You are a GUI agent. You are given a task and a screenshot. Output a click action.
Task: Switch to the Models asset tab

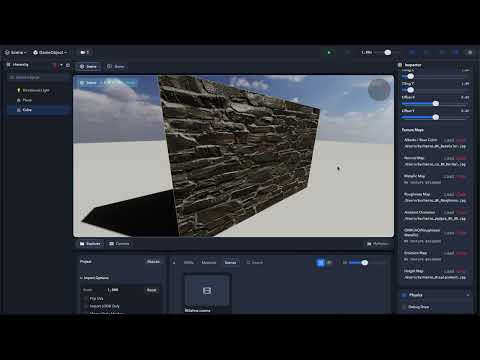[x=189, y=263]
